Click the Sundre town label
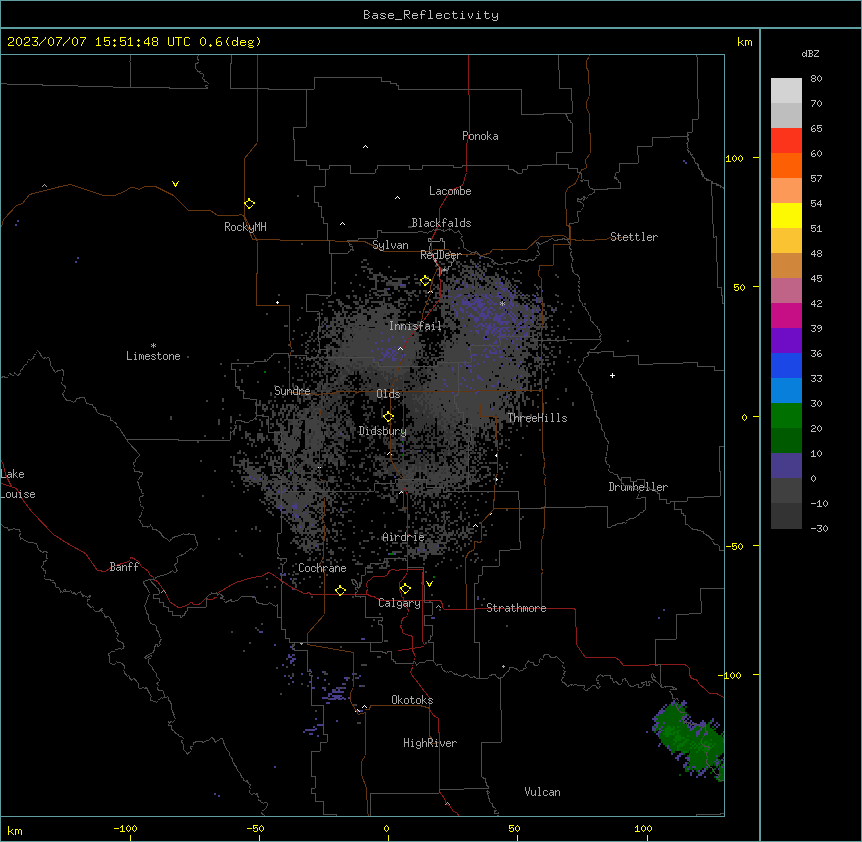Screen dimensions: 862x842 [292, 391]
